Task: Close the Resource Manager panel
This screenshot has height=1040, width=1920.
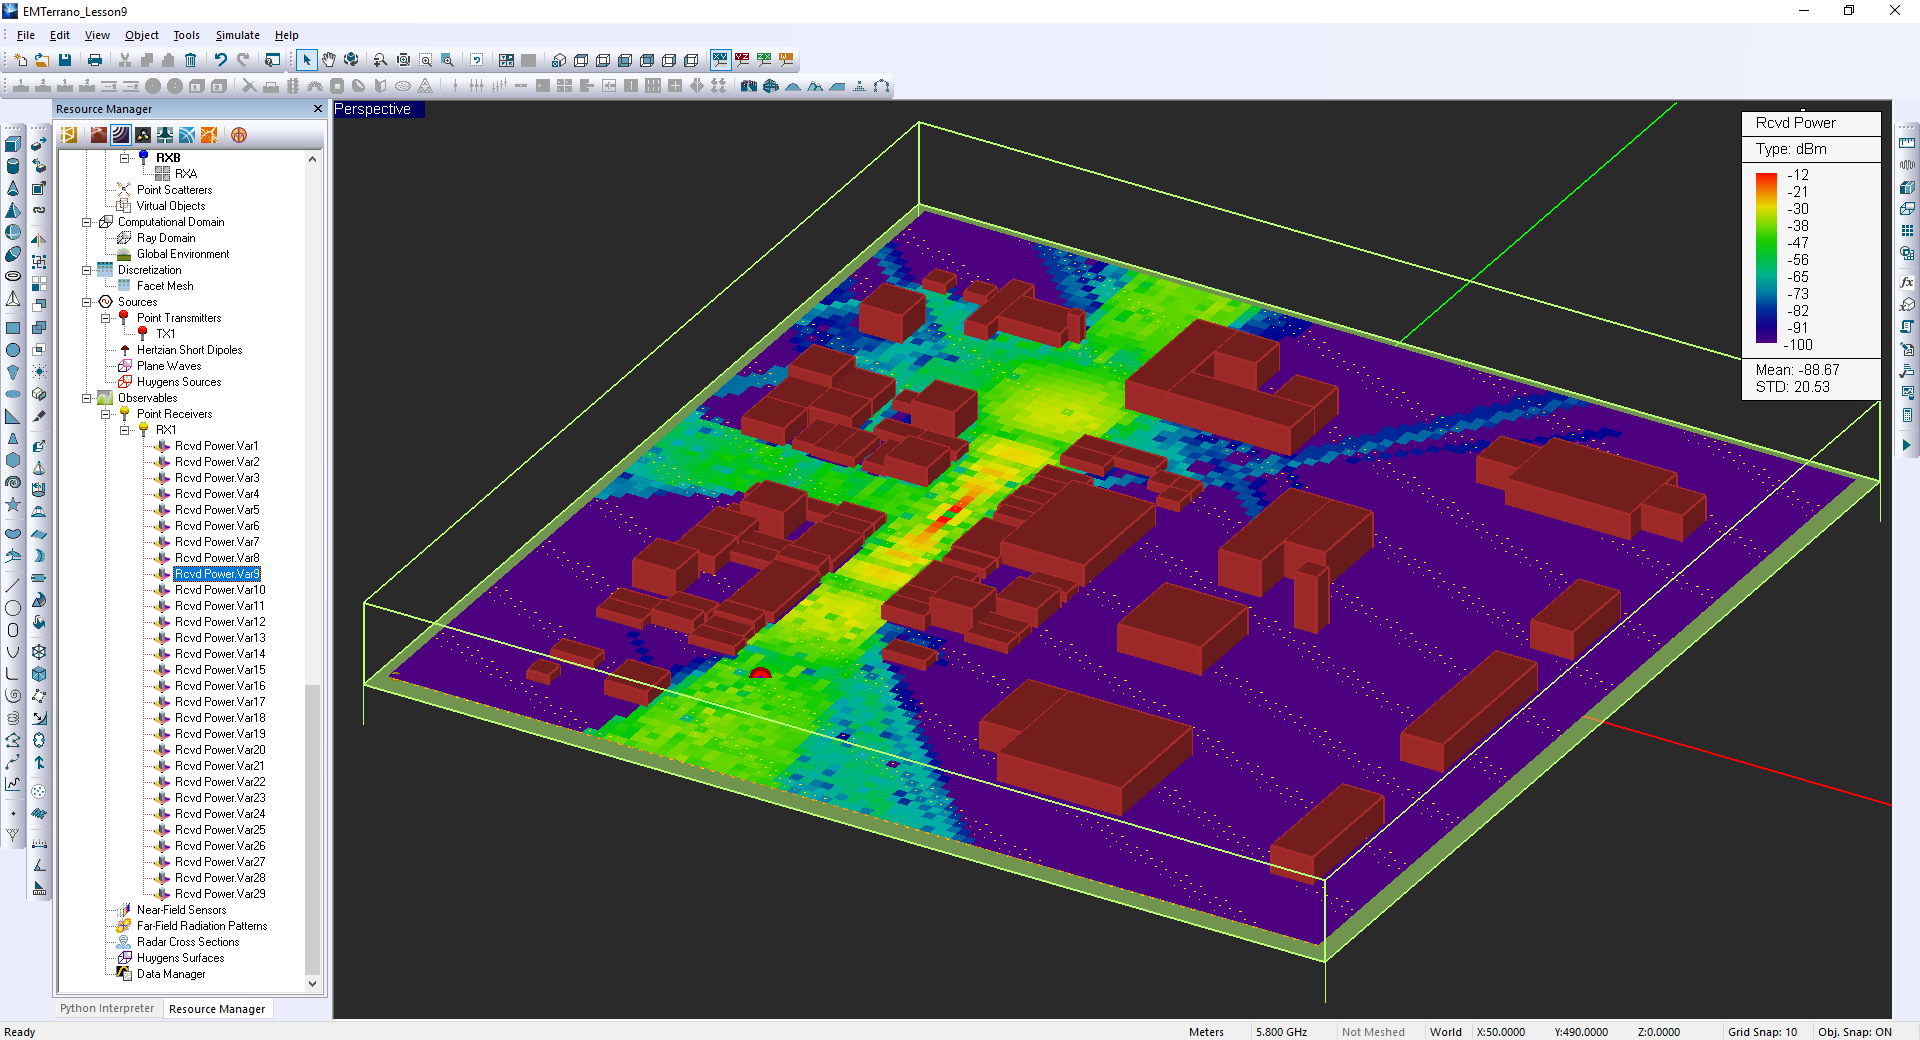Action: (318, 109)
